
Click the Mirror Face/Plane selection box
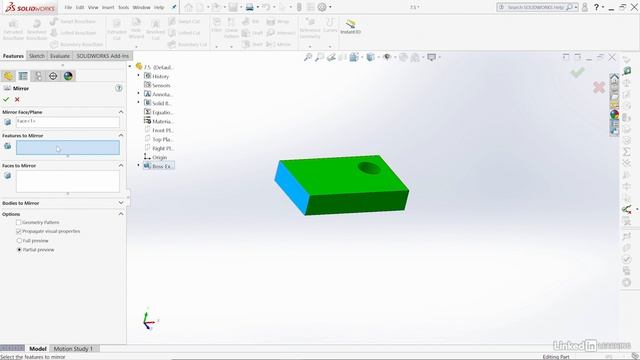click(x=68, y=122)
